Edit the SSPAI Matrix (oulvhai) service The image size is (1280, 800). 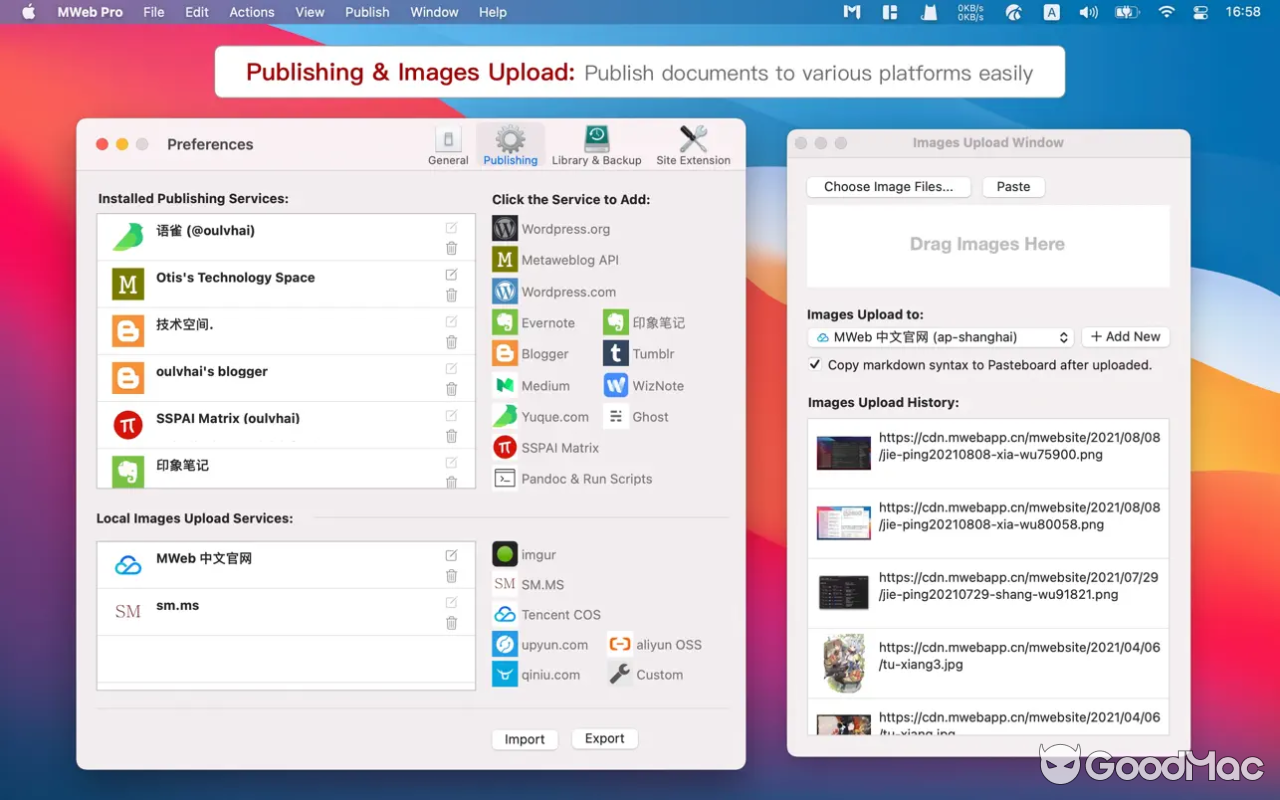451,414
